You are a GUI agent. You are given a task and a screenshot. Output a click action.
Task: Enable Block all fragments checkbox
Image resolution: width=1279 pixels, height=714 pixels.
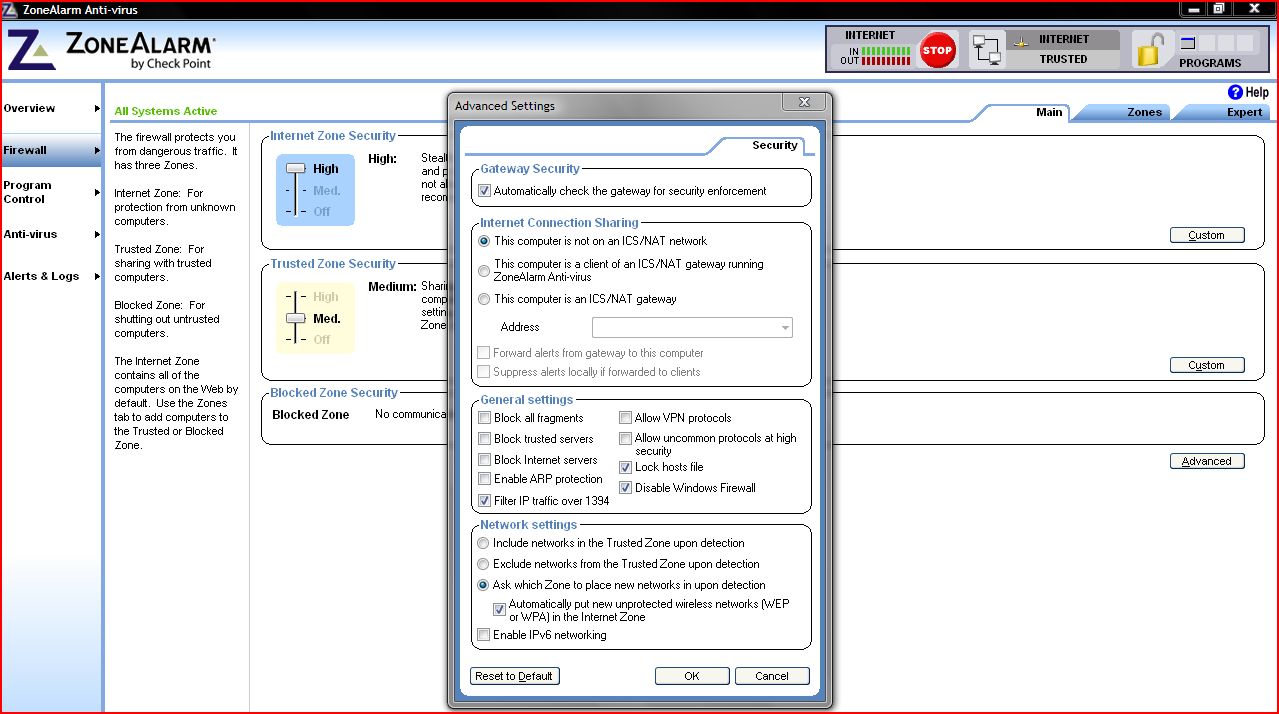[485, 418]
